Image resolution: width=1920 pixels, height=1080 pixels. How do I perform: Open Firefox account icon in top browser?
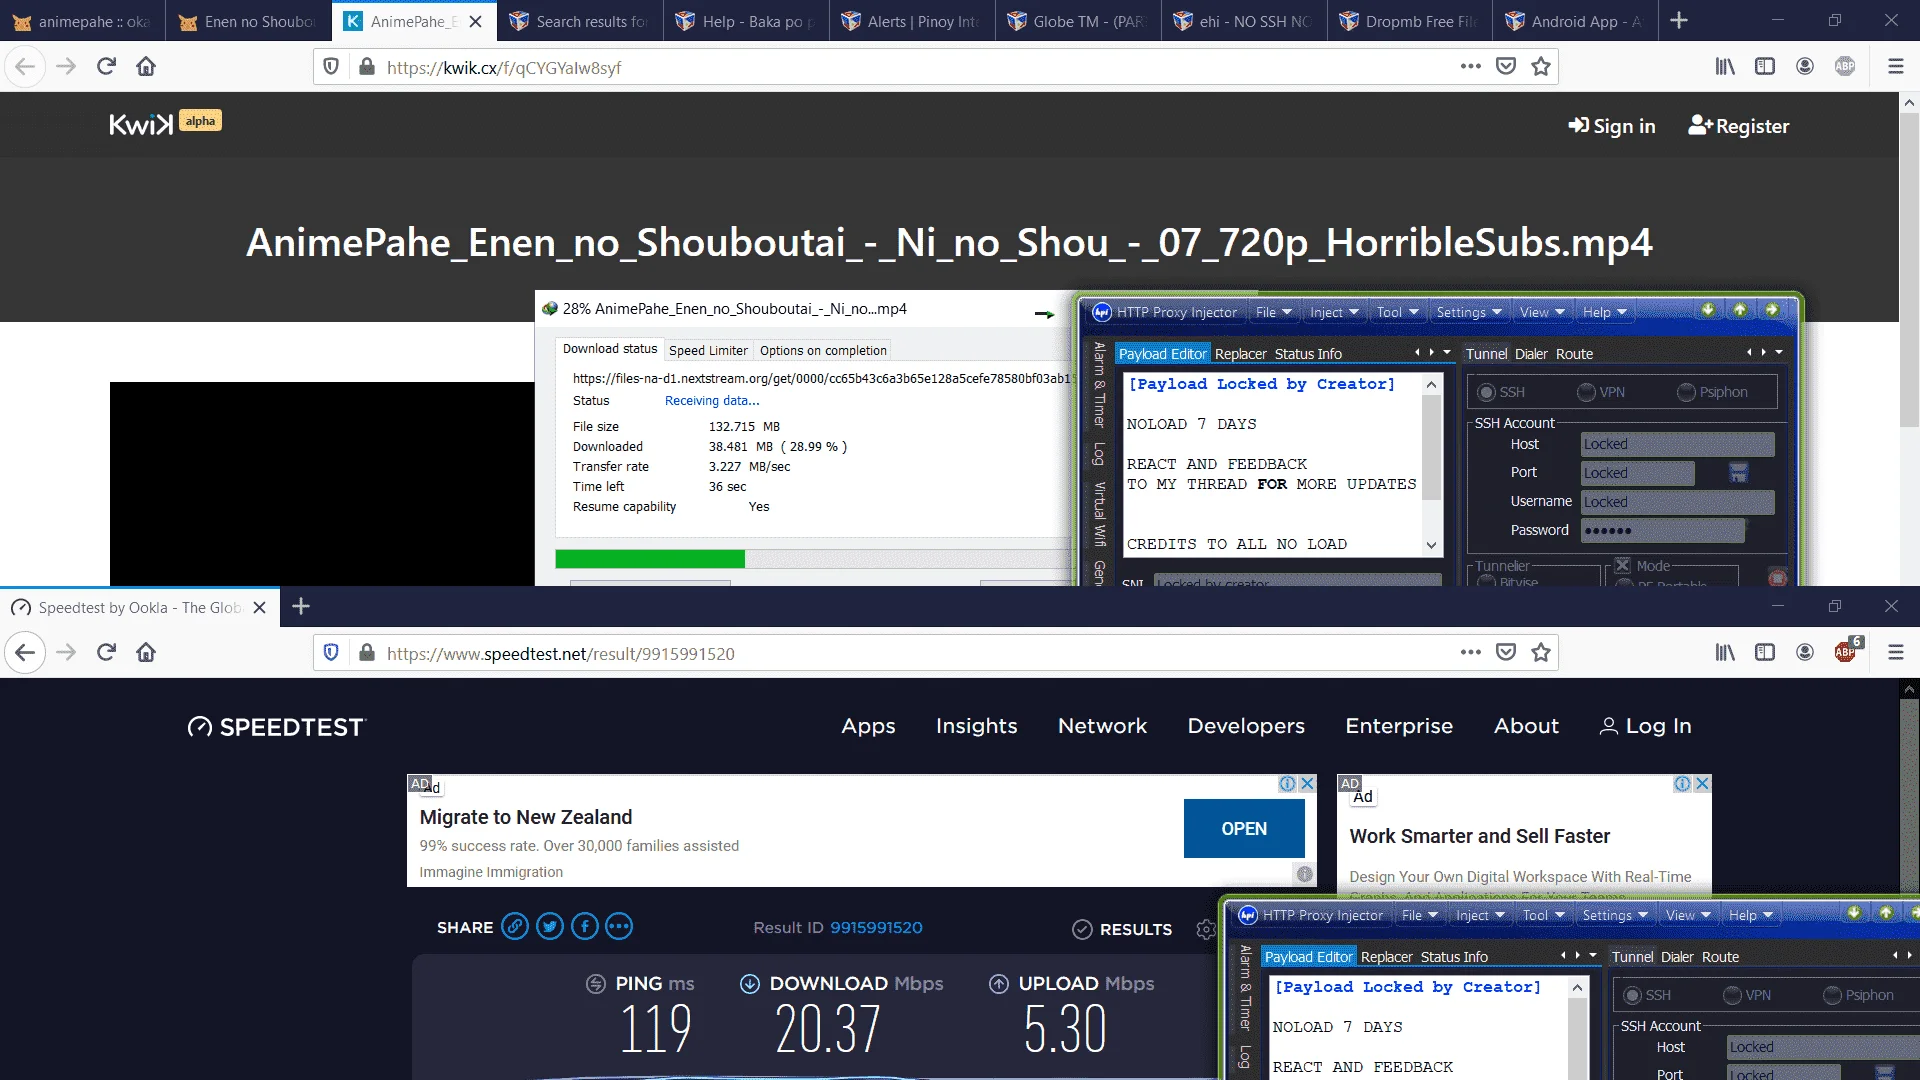click(x=1805, y=66)
